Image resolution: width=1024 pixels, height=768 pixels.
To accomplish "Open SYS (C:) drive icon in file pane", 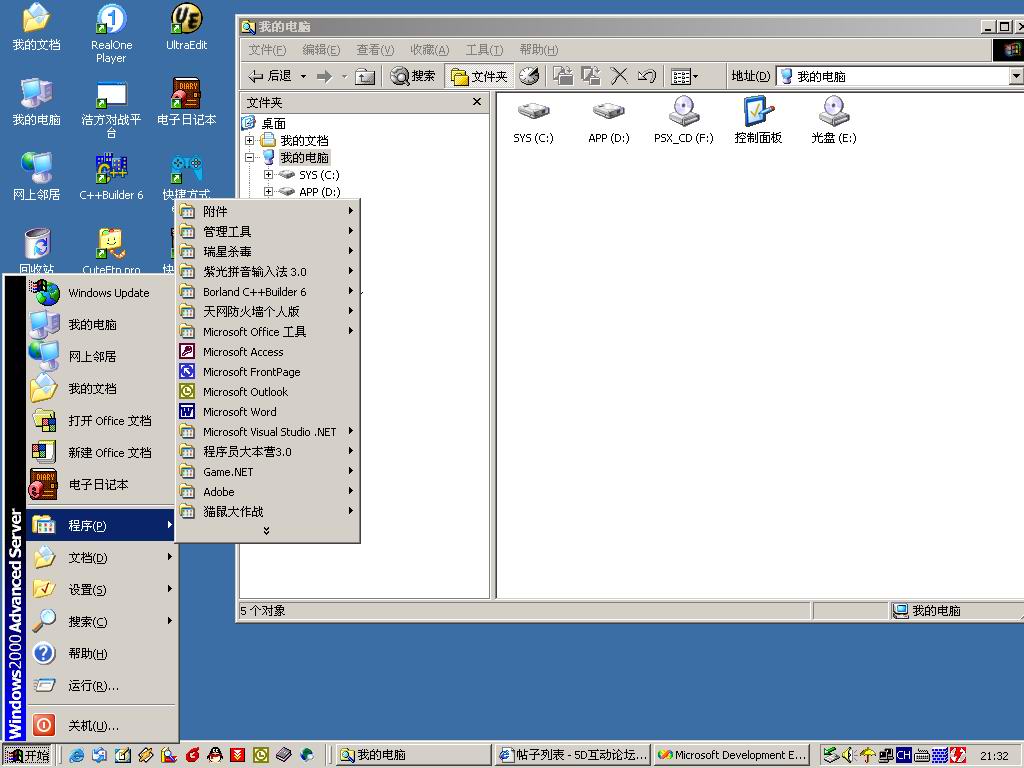I will pyautogui.click(x=534, y=120).
